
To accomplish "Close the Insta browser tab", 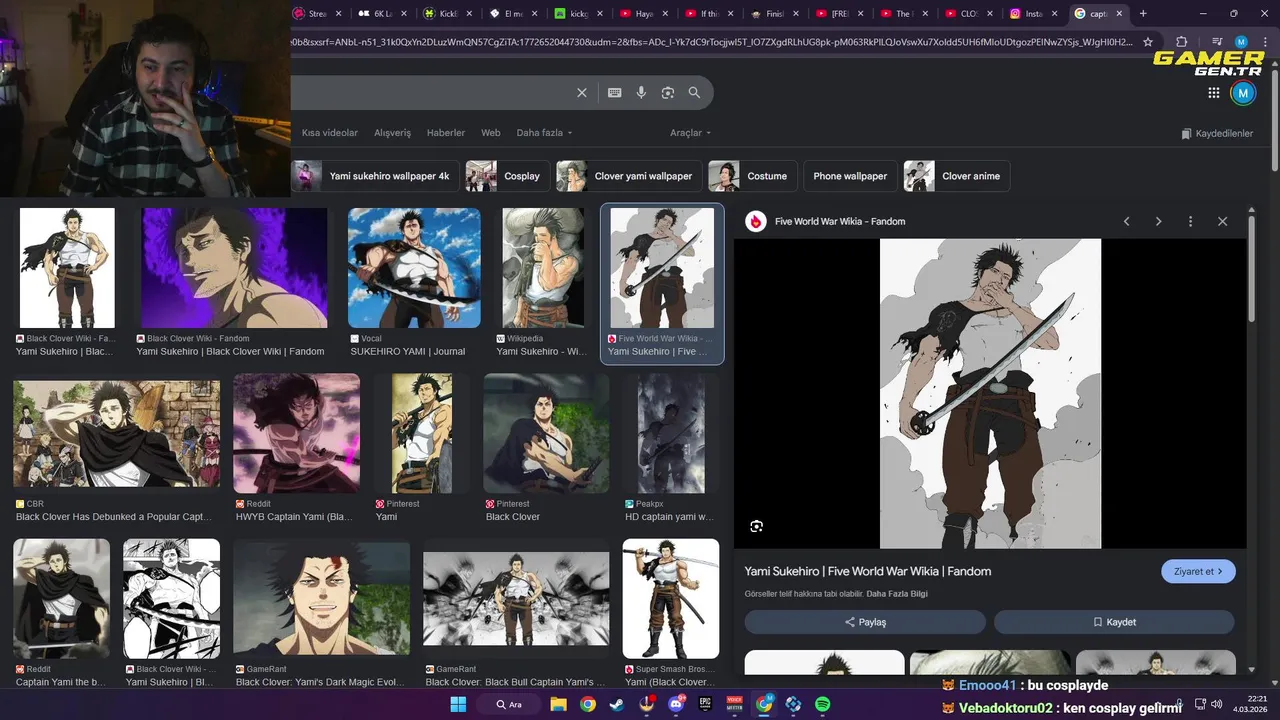I will [1055, 14].
